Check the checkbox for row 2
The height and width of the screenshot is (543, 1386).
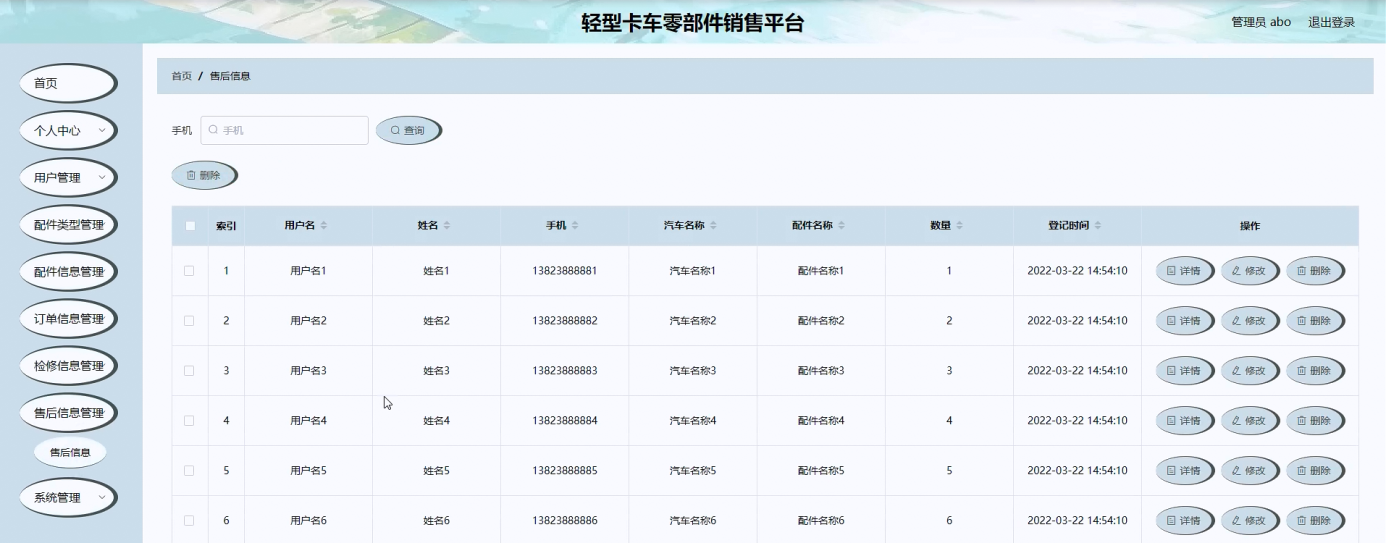[x=189, y=321]
